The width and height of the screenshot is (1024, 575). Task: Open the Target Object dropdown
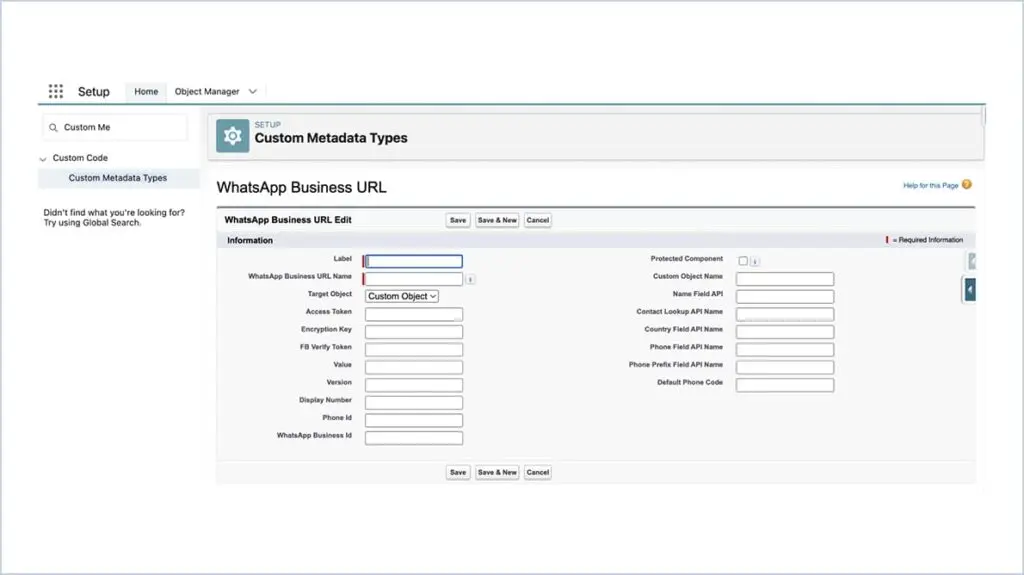click(402, 296)
